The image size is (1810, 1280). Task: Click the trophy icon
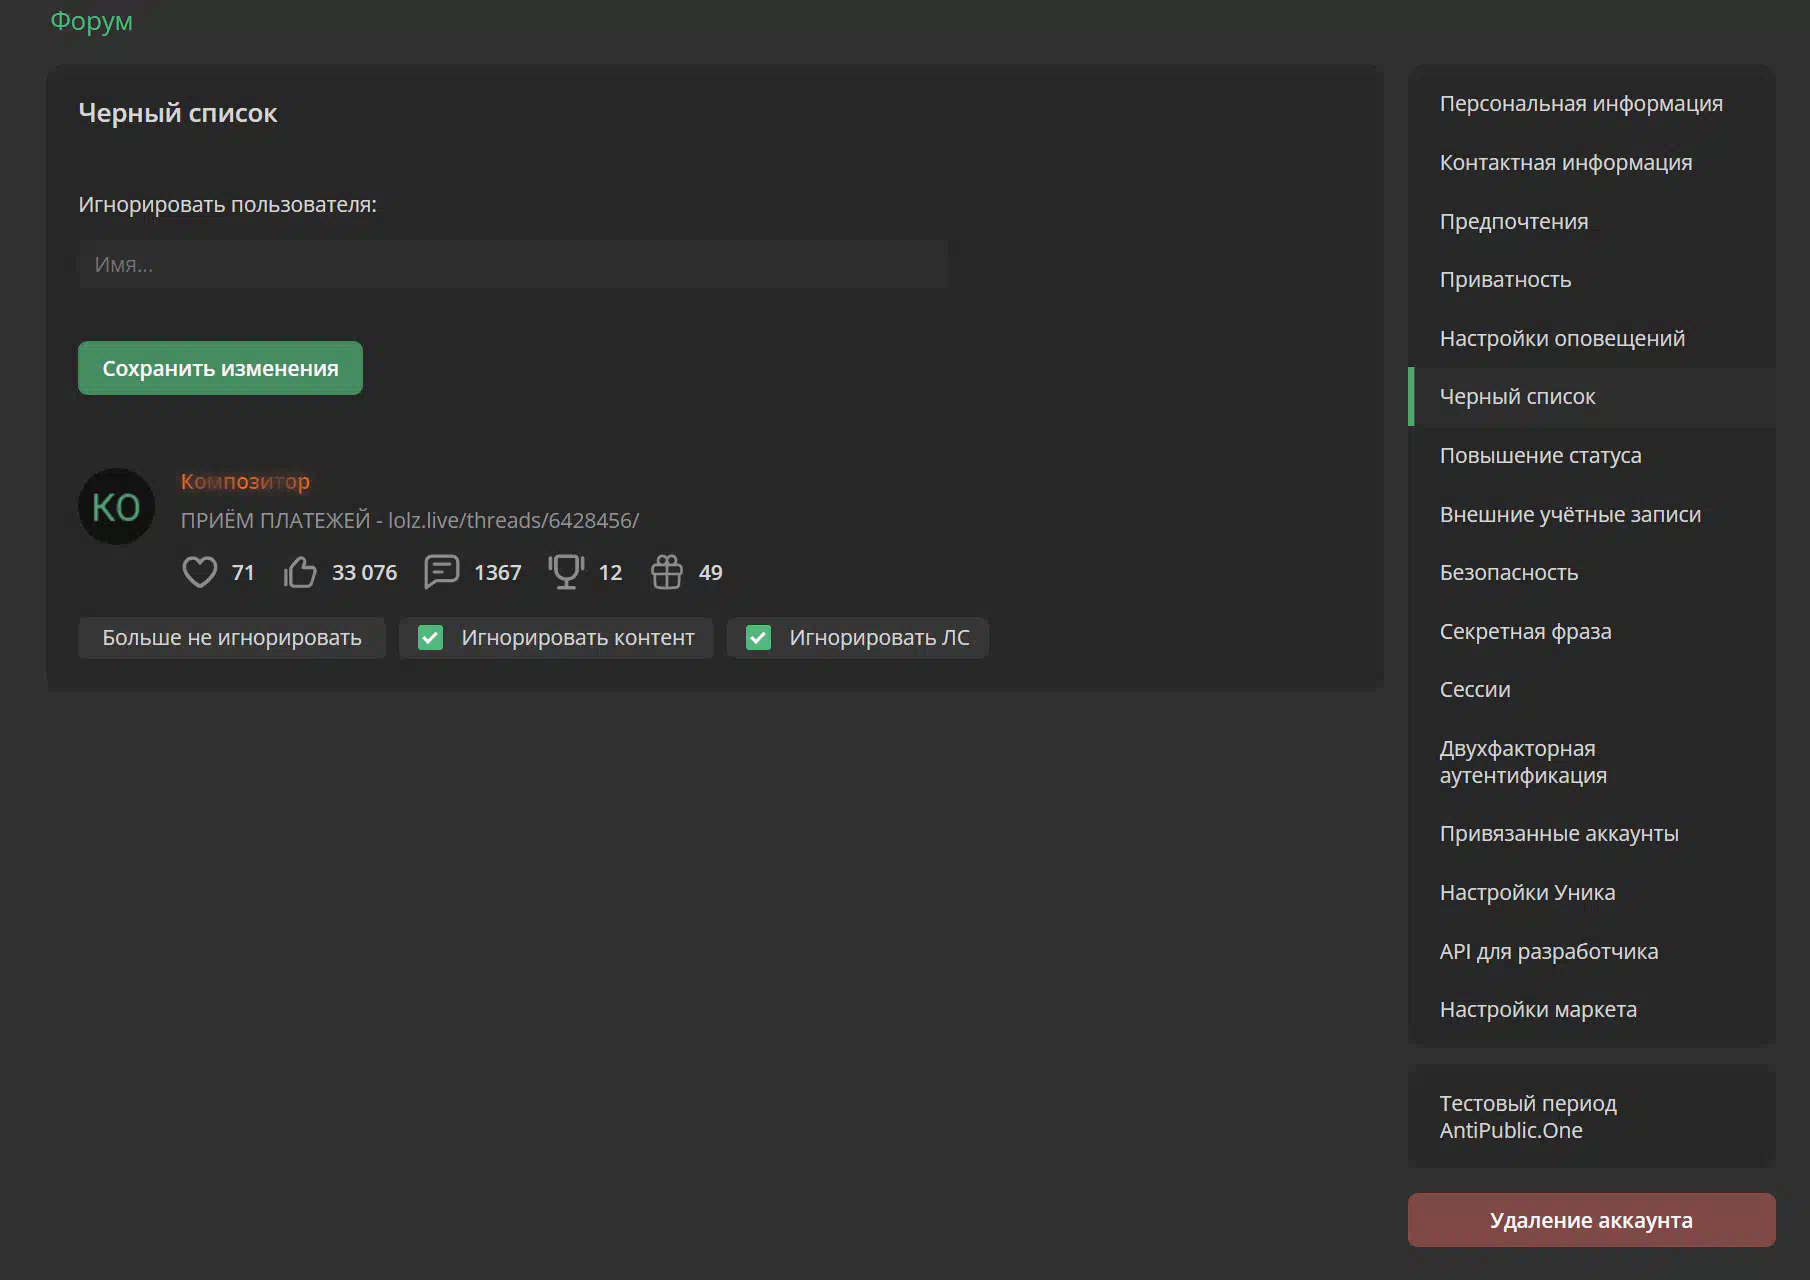click(566, 572)
